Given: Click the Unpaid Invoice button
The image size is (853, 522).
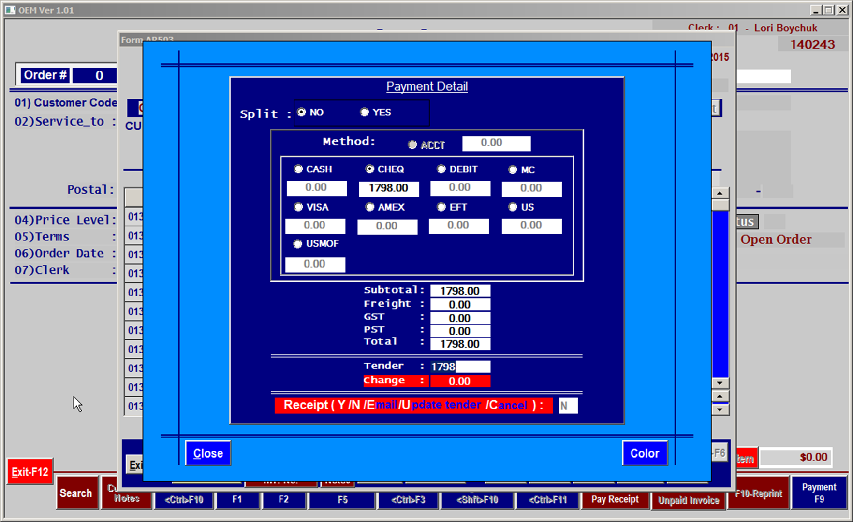Looking at the screenshot, I should click(689, 500).
